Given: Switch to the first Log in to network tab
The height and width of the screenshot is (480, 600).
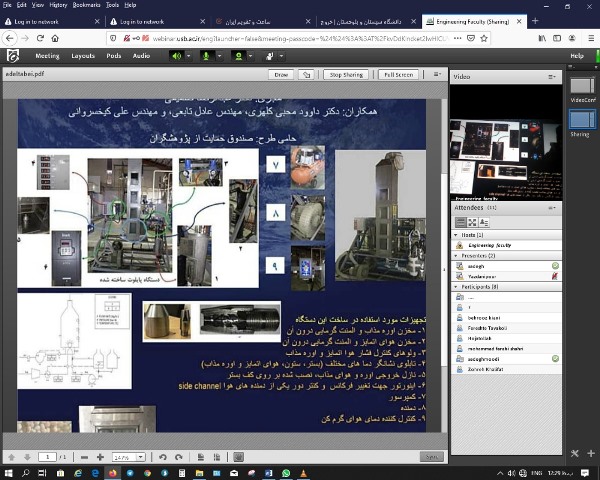Looking at the screenshot, I should coord(52,22).
